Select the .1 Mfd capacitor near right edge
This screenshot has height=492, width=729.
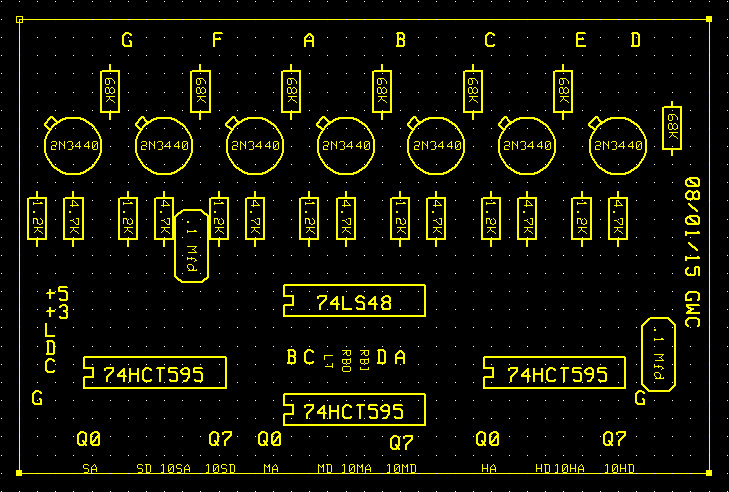pos(659,355)
